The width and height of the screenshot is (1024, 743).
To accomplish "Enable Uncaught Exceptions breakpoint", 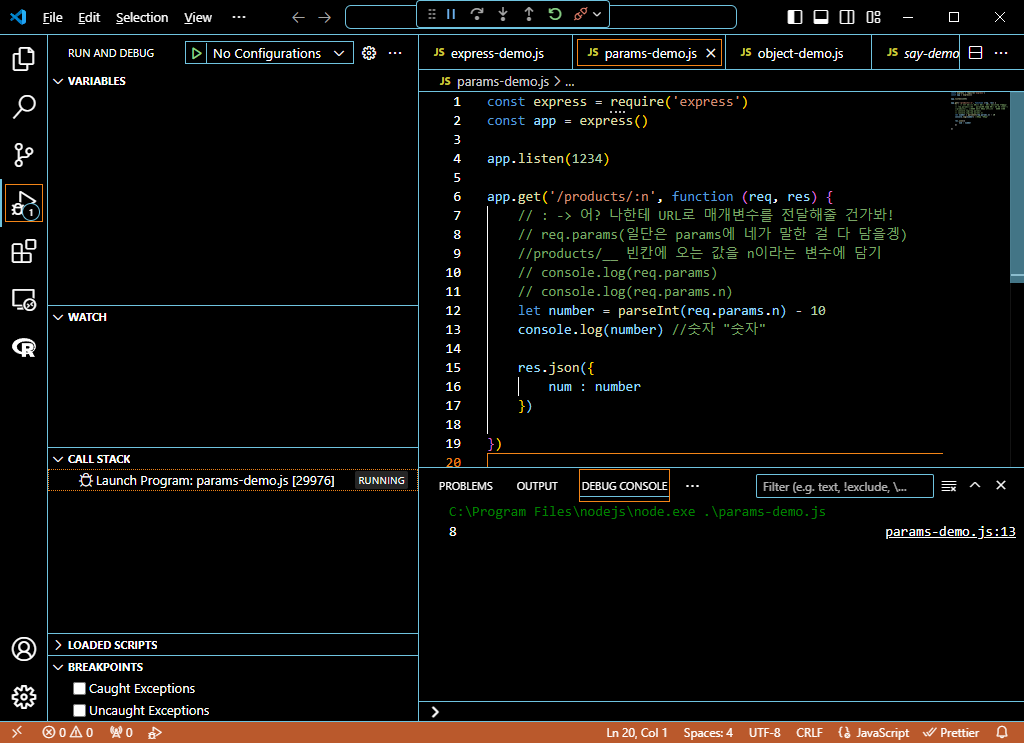I will pos(80,710).
